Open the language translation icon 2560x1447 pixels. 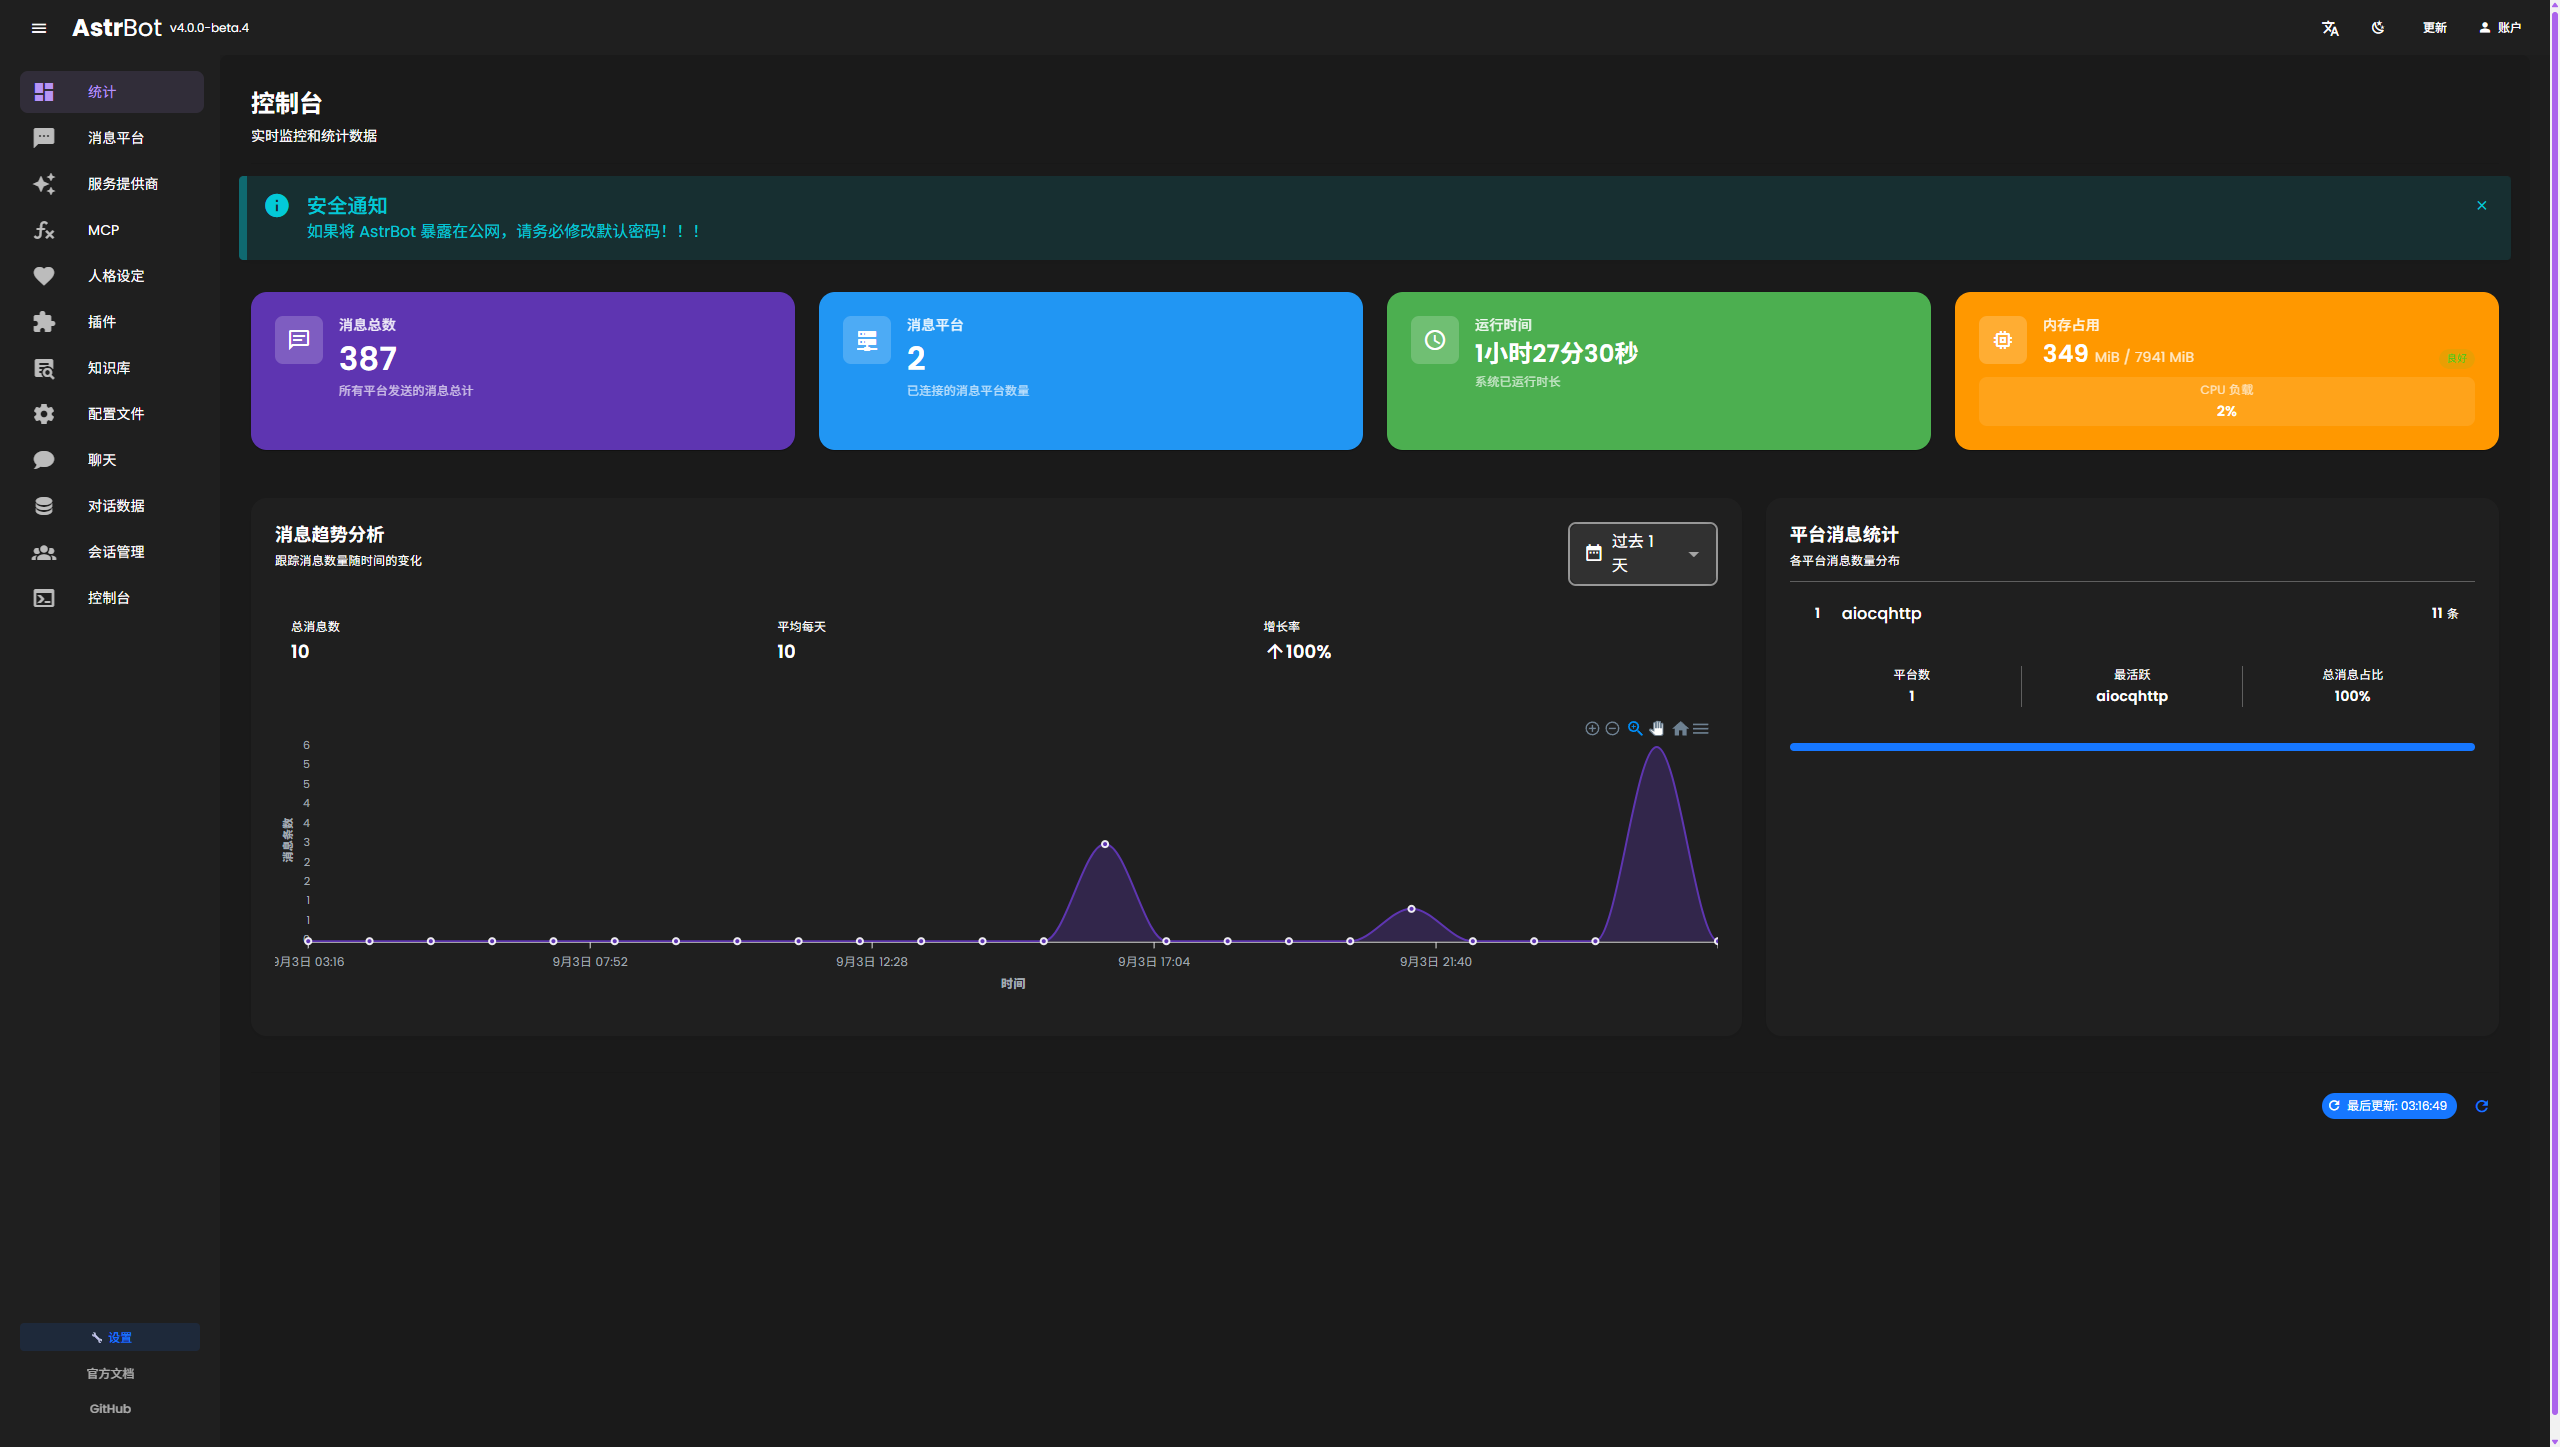point(2330,28)
